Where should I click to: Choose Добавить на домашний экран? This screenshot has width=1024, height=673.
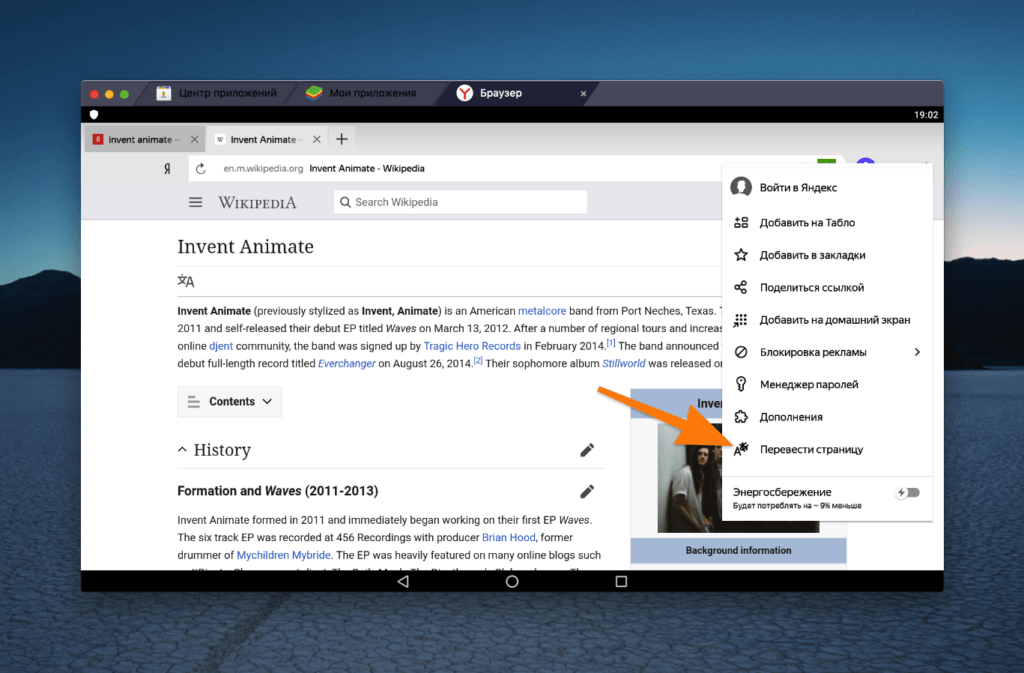[x=827, y=320]
